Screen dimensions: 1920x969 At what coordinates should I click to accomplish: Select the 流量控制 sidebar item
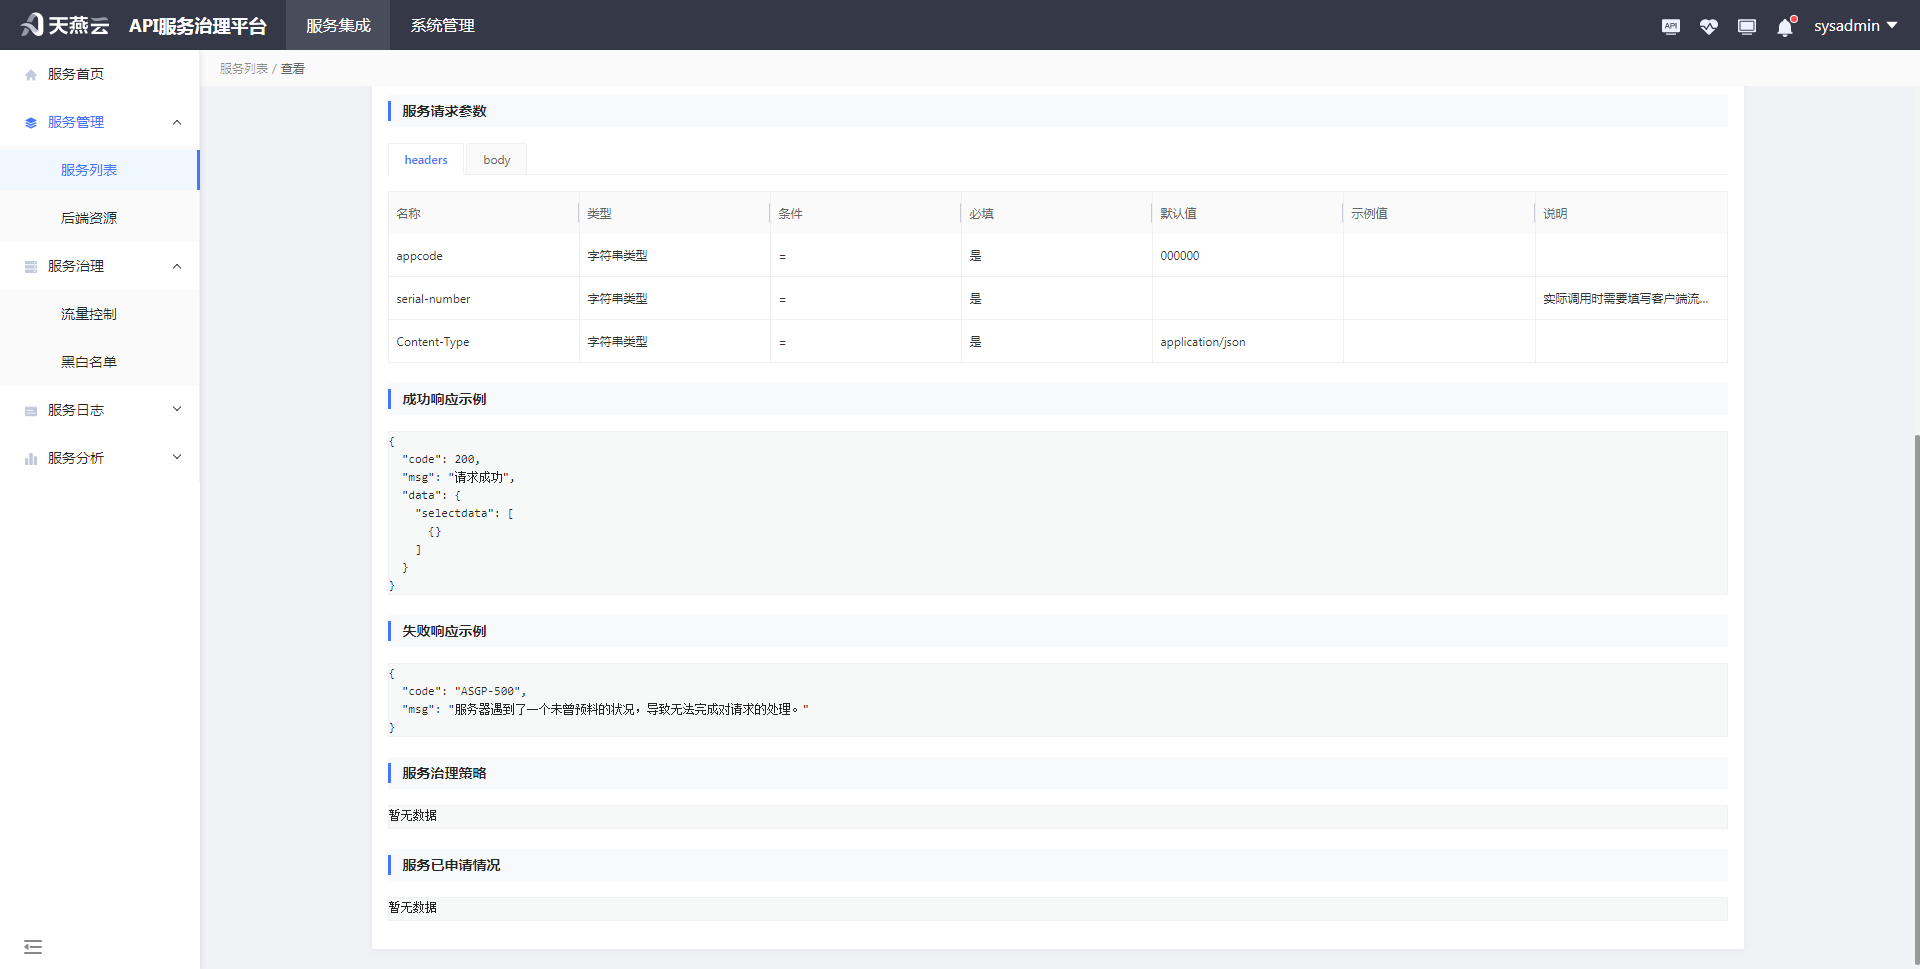pos(88,313)
